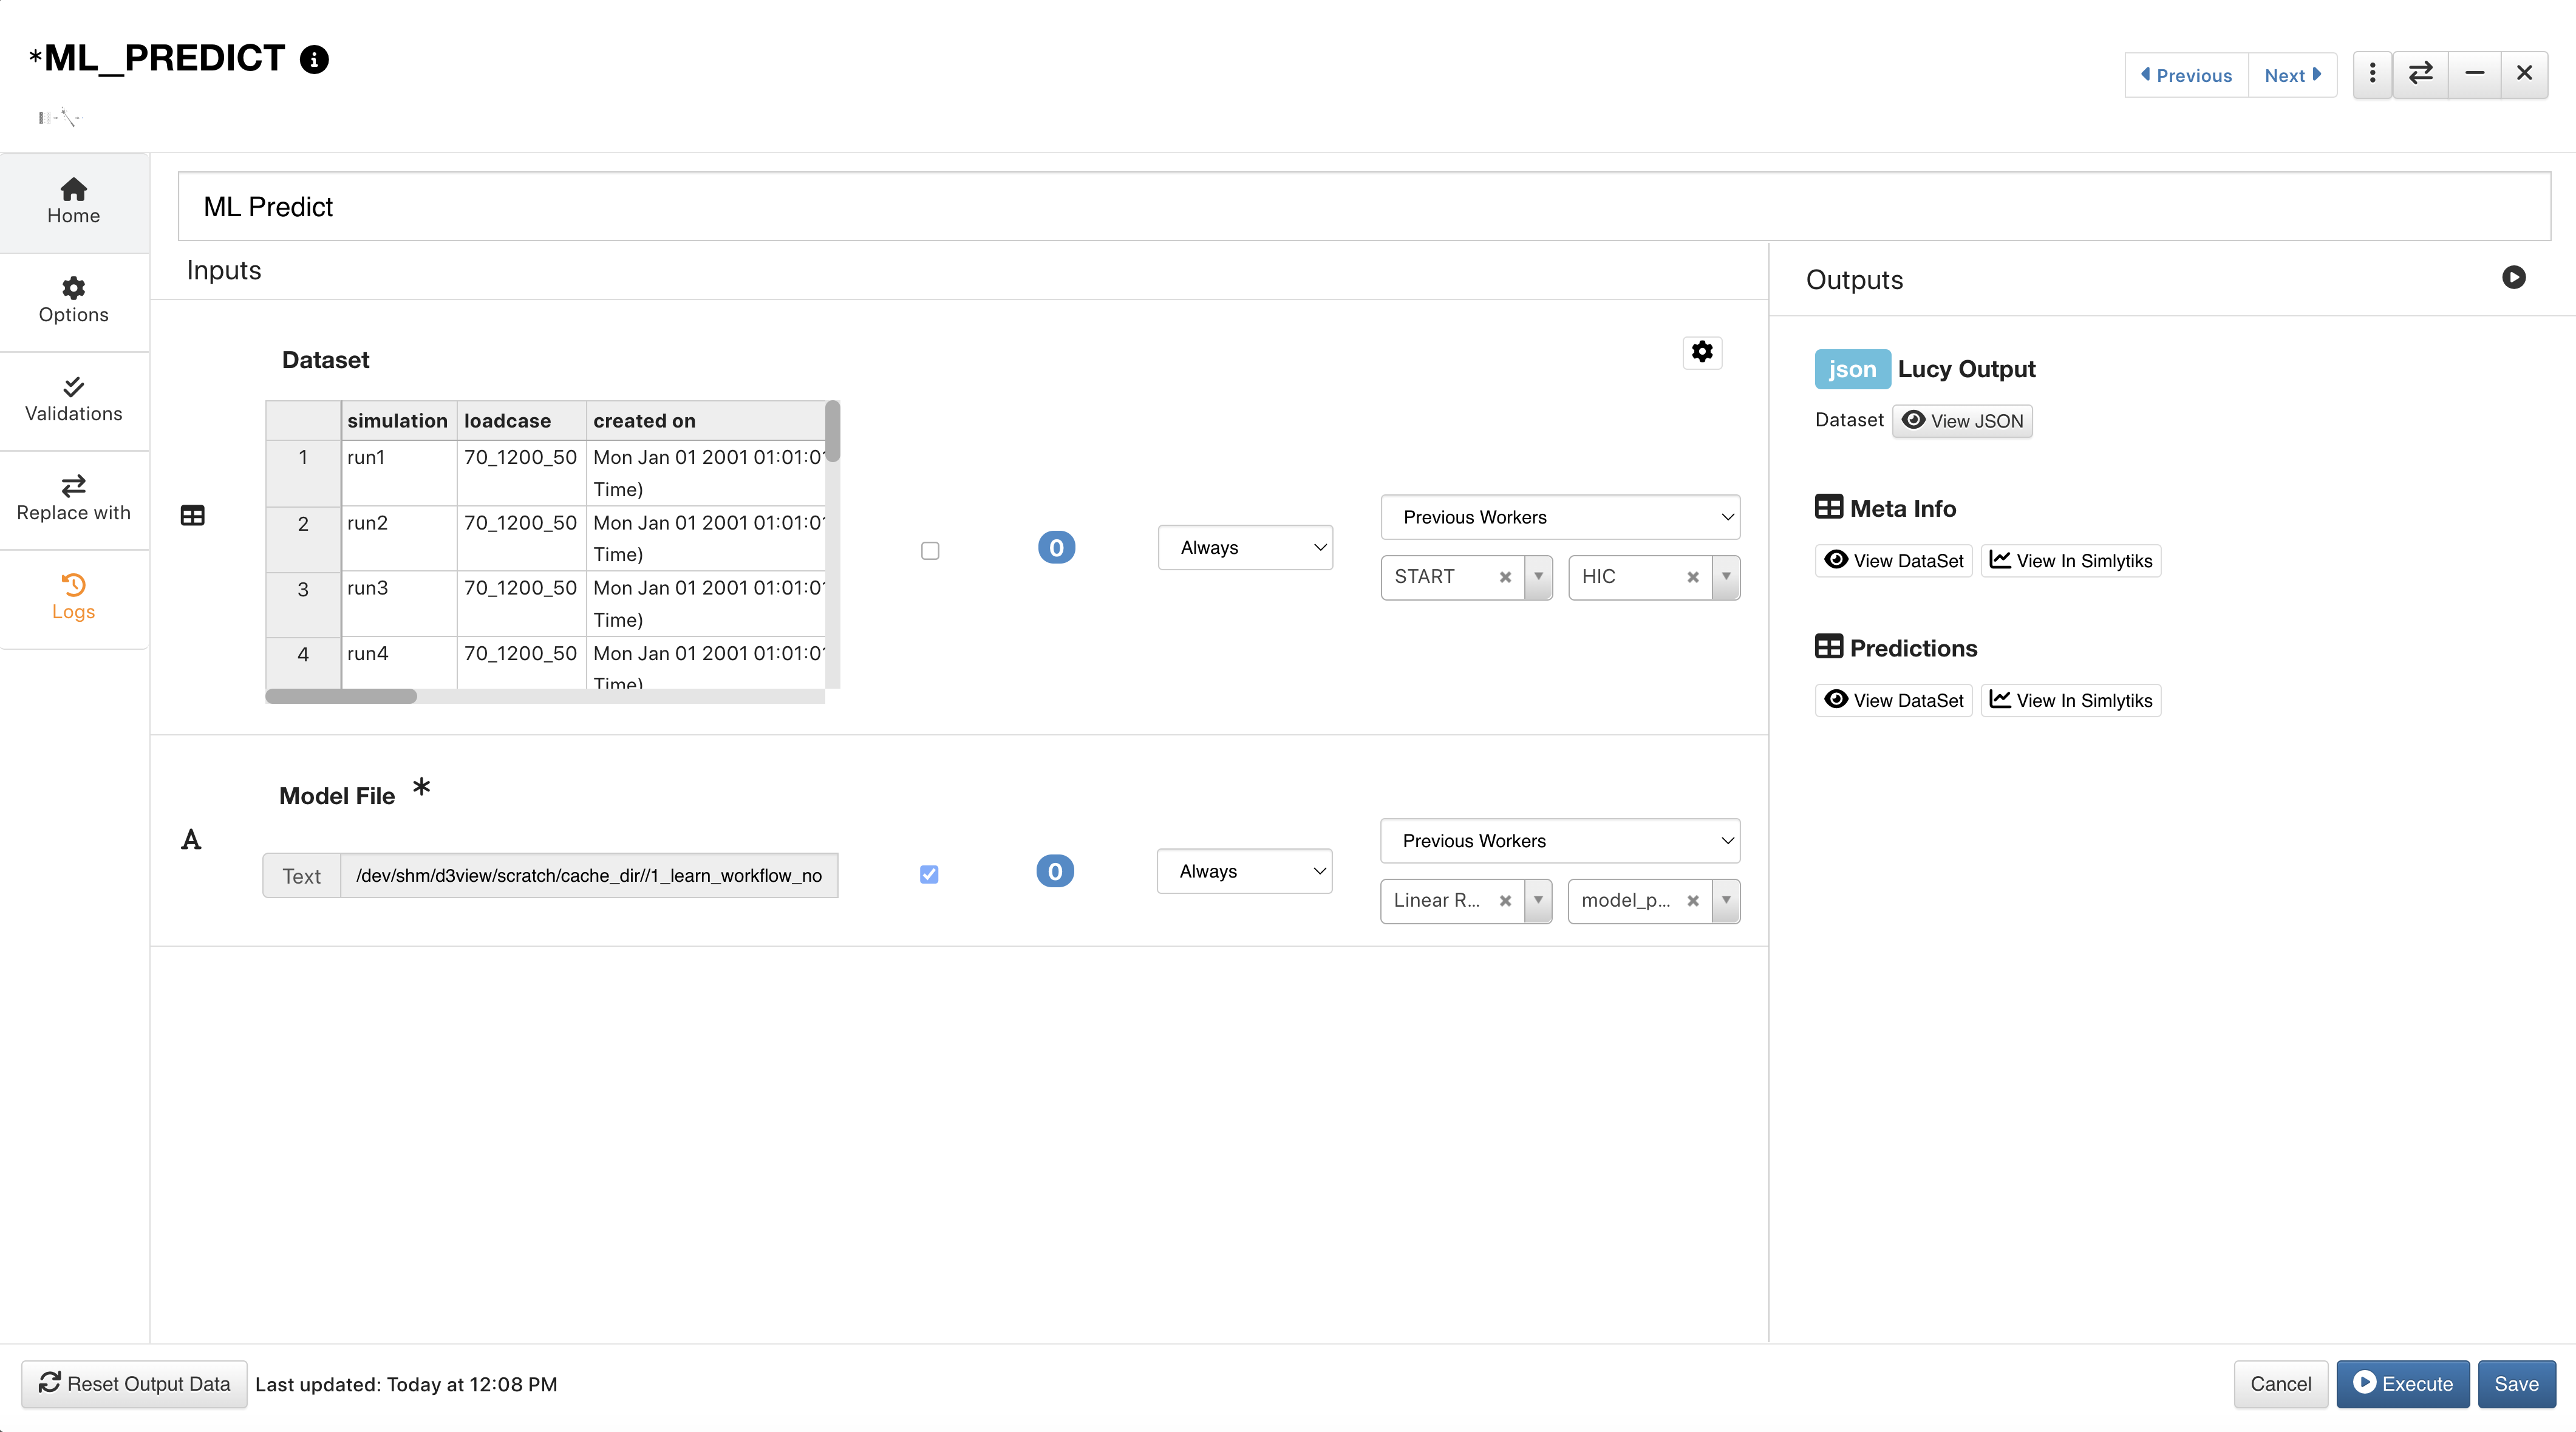Screen dimensions: 2576x1432
Task: Open the Replace with sidebar tab
Action: pyautogui.click(x=74, y=499)
